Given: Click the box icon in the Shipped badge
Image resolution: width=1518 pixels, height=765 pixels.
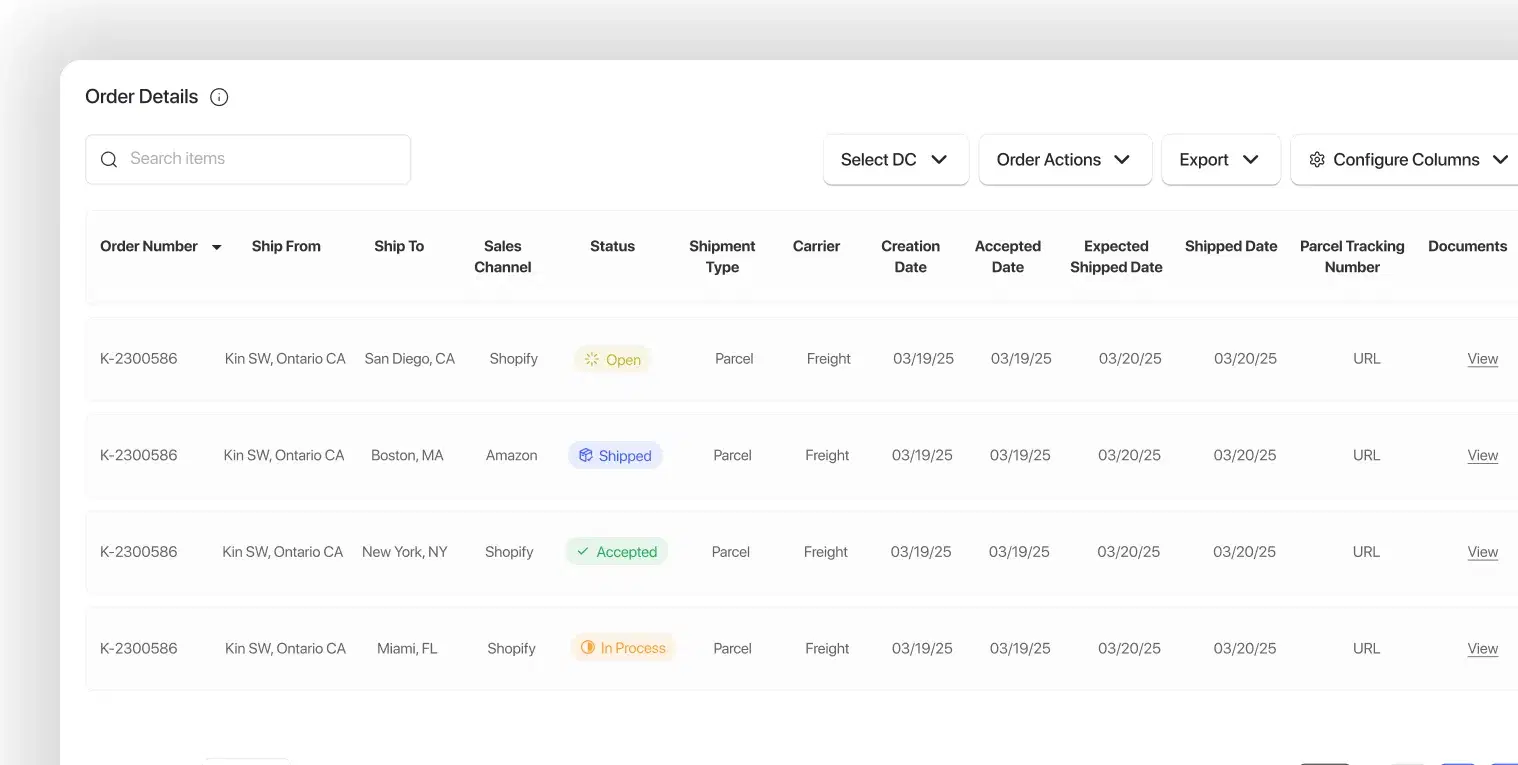Looking at the screenshot, I should point(585,455).
